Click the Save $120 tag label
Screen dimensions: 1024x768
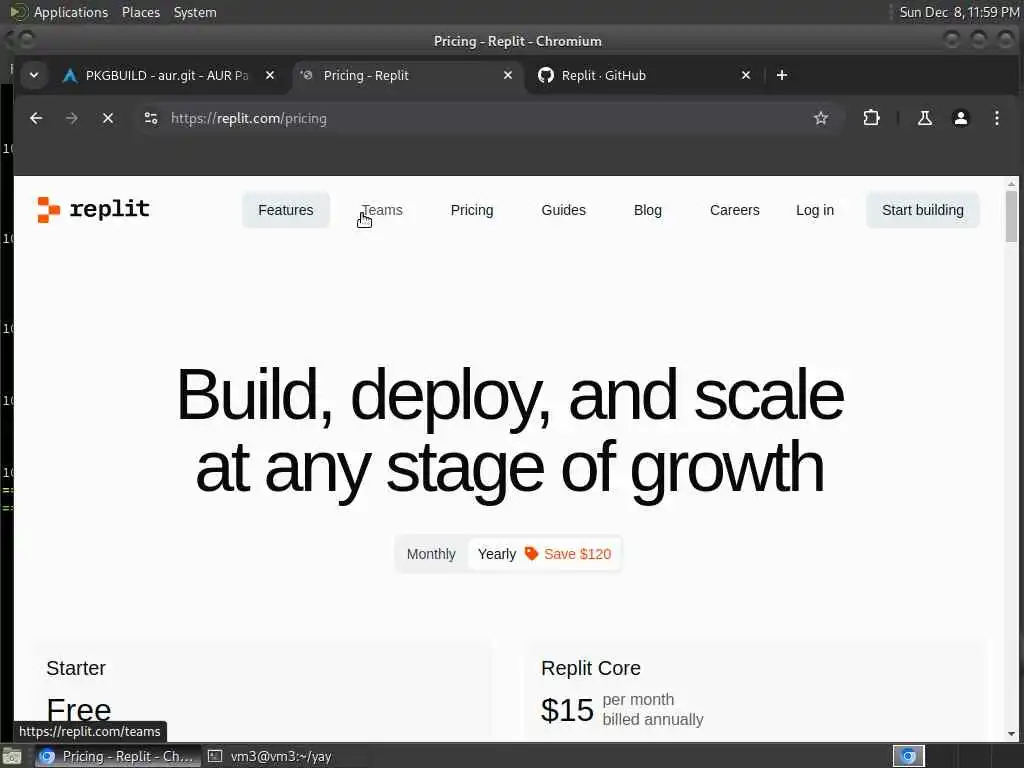point(568,554)
